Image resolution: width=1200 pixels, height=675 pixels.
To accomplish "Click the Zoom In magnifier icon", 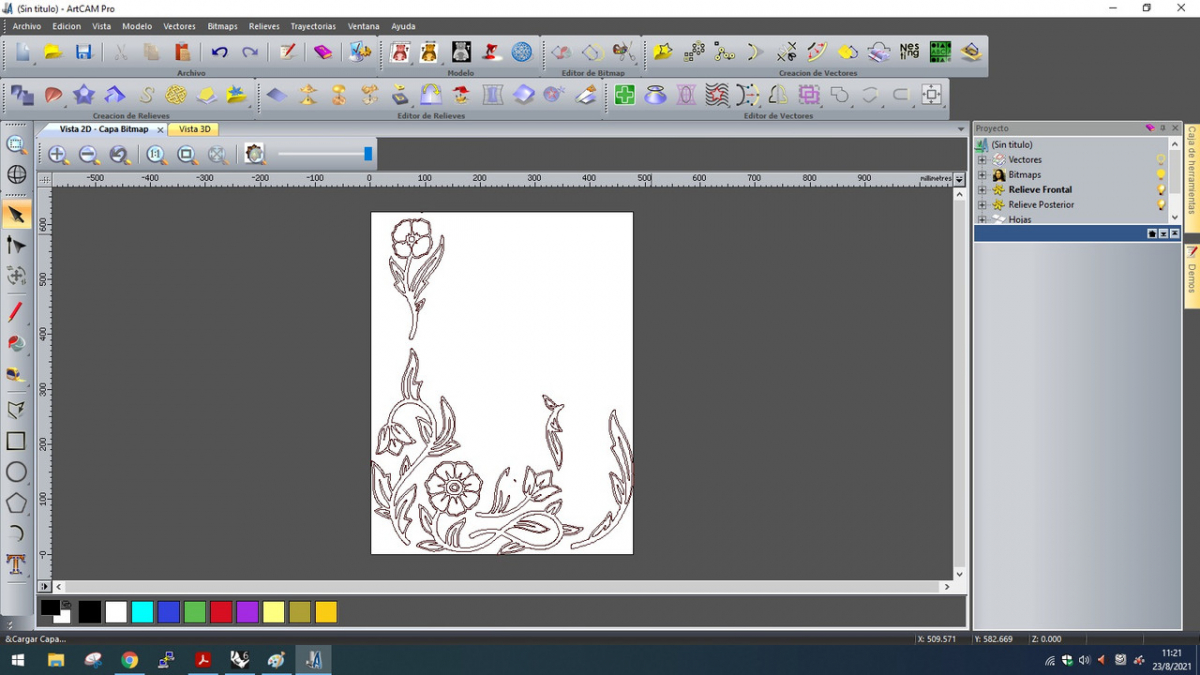I will click(x=58, y=154).
